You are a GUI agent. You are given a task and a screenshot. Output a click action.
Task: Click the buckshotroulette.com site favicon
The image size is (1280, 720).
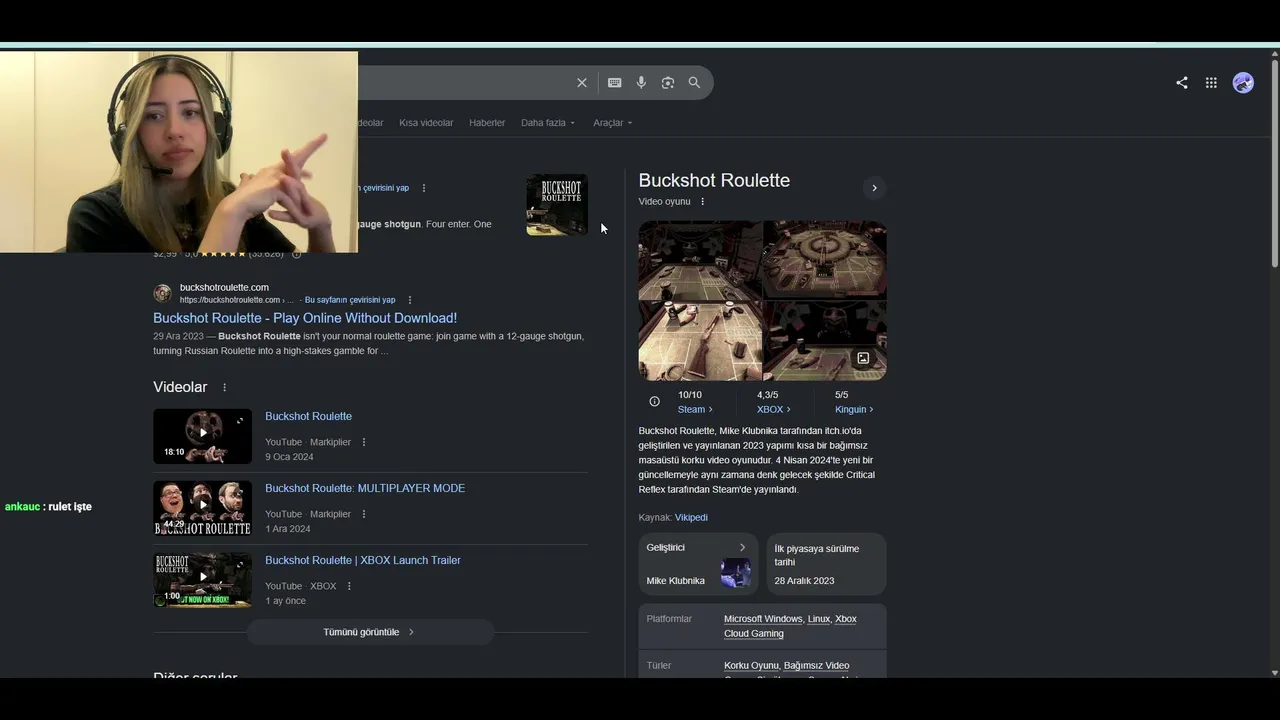(162, 293)
